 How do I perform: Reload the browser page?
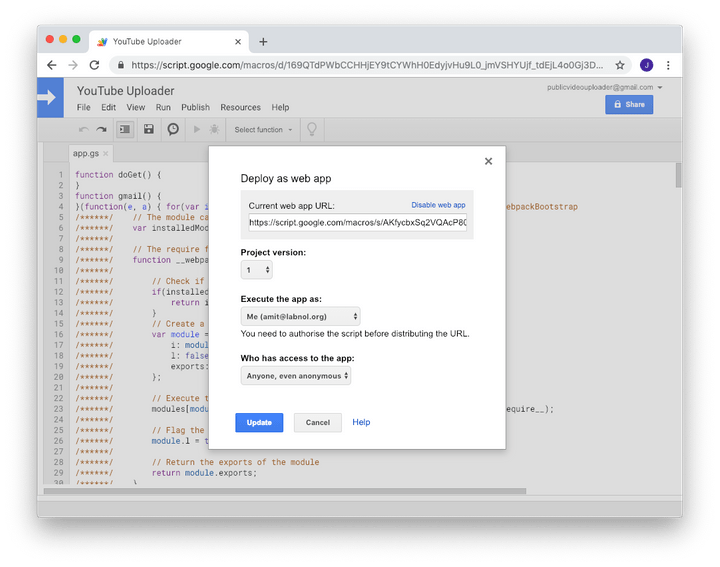tap(95, 65)
